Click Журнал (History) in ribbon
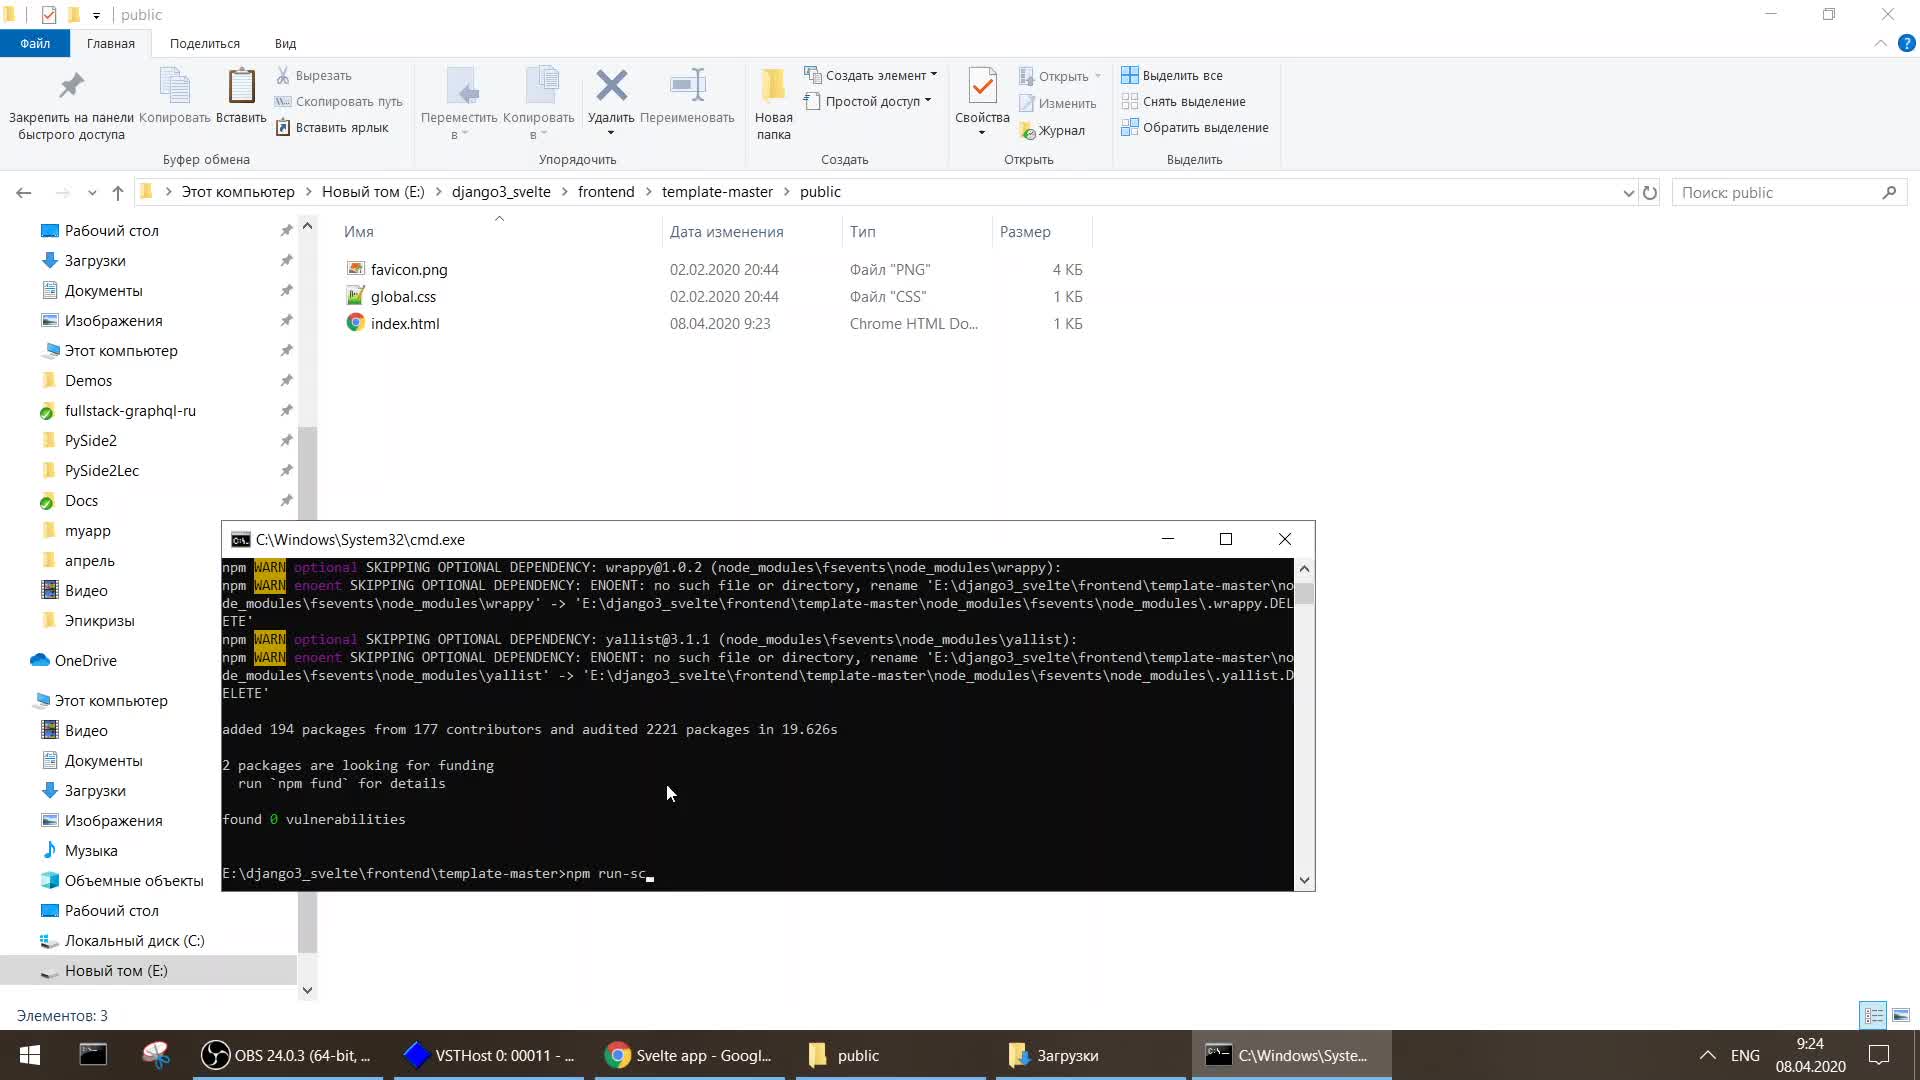 coord(1052,130)
